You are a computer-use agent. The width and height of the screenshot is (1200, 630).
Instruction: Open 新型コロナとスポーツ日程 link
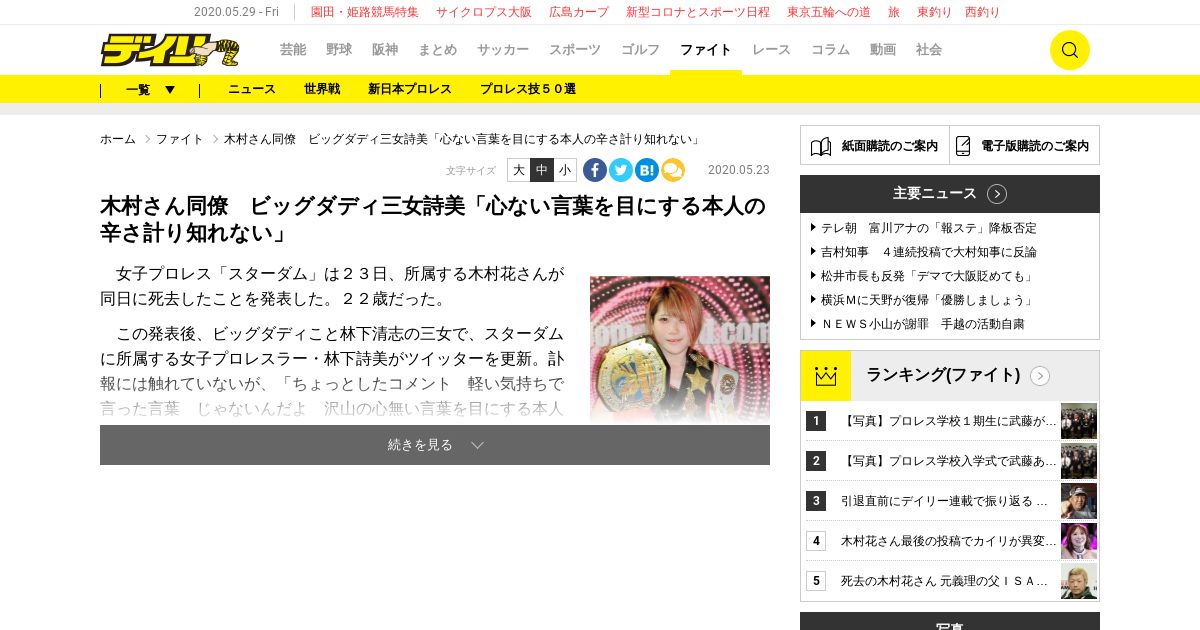coord(698,12)
